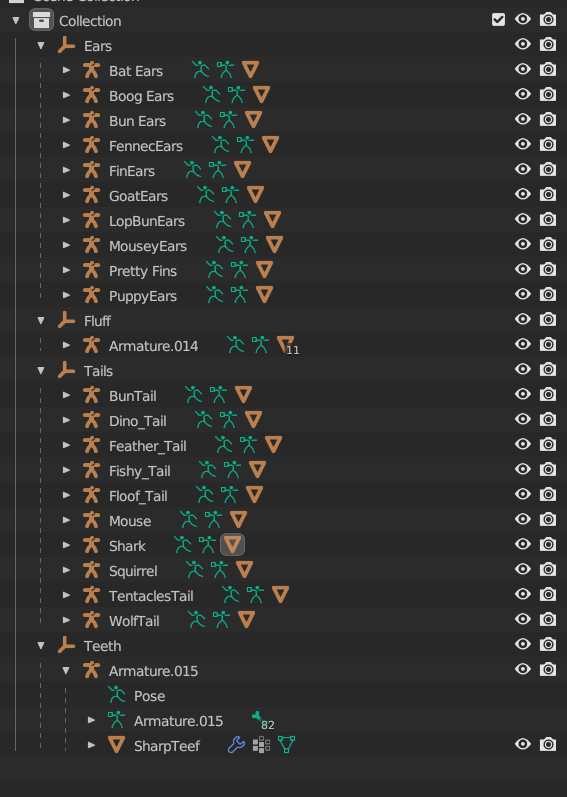Click the modifier wrench icon on SharpTeef
The image size is (567, 797).
pyautogui.click(x=236, y=745)
